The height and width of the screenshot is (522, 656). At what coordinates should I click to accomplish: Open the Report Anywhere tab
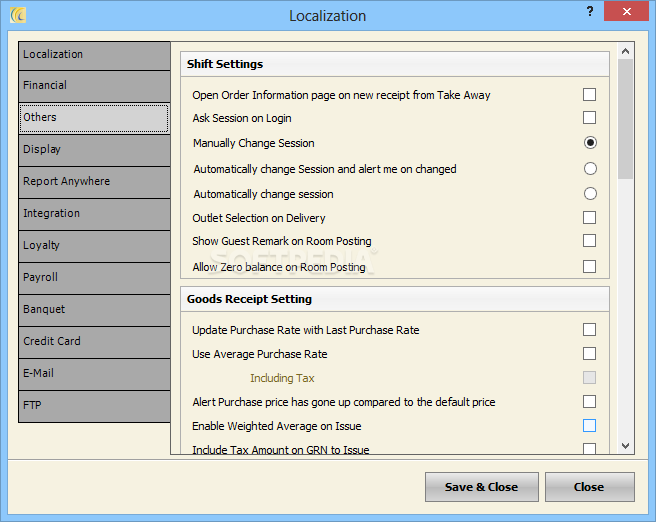(95, 182)
